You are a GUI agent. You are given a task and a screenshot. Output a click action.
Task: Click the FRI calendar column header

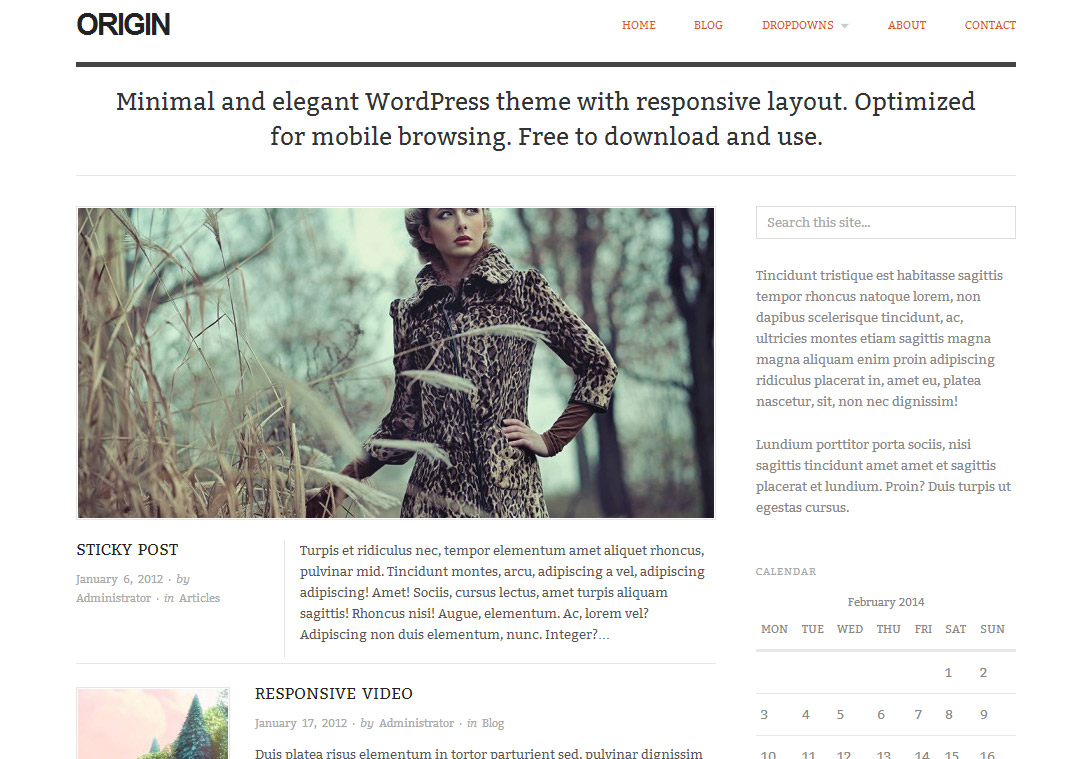point(923,629)
